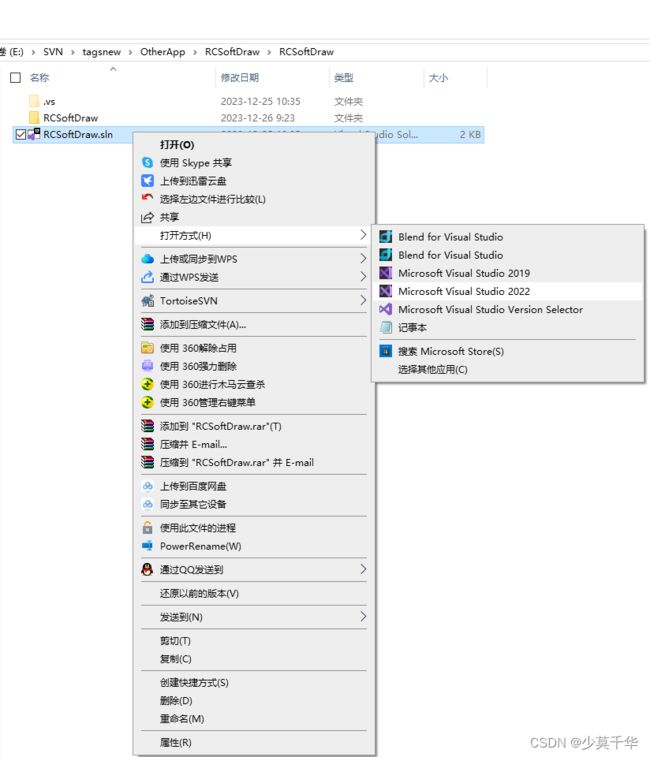Click the Microsoft Store icon
This screenshot has width=650, height=757.
point(385,351)
